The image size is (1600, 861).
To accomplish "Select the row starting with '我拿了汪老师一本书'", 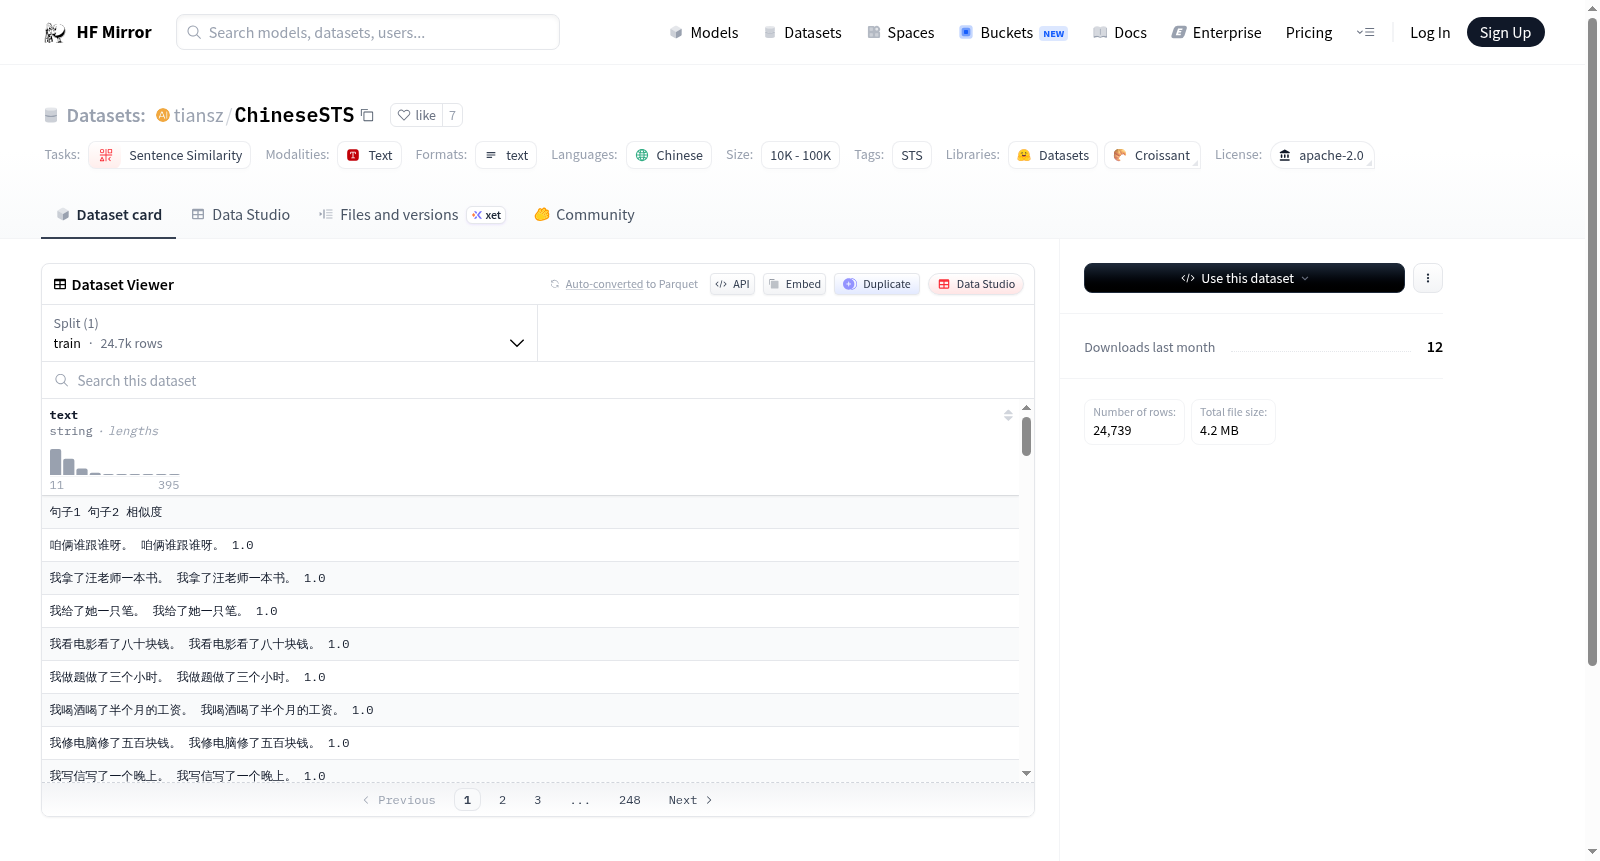I will (x=530, y=578).
